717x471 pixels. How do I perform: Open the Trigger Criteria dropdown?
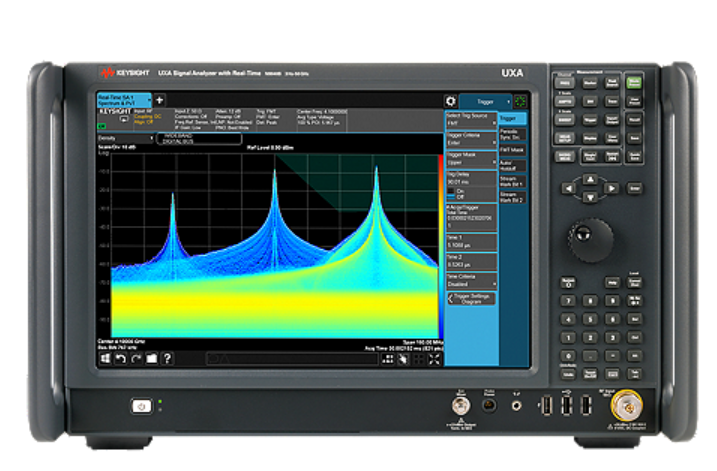[471, 139]
